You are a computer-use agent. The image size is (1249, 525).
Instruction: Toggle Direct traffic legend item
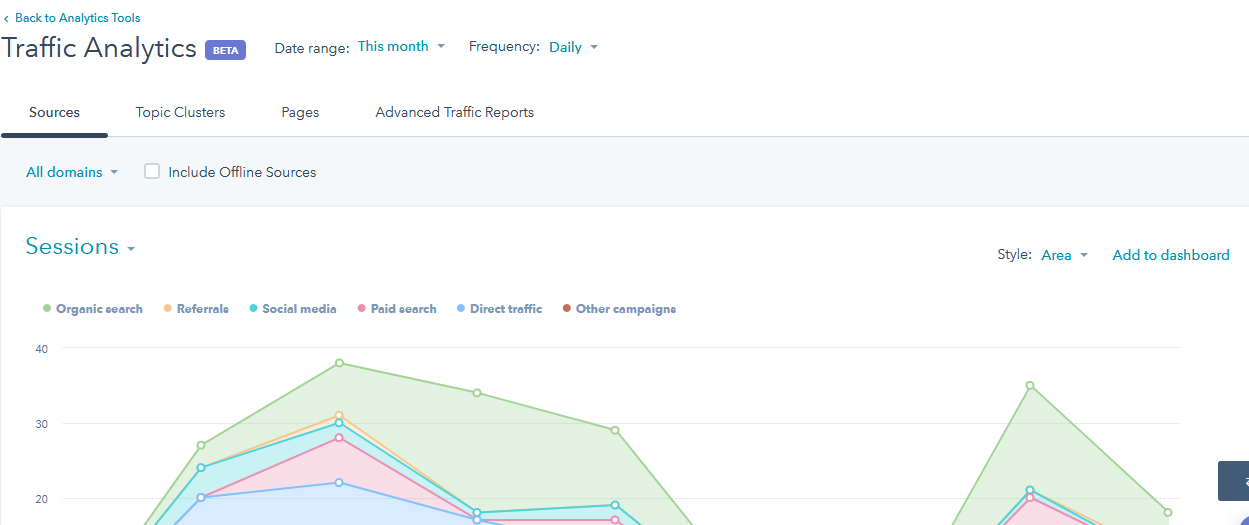[498, 309]
